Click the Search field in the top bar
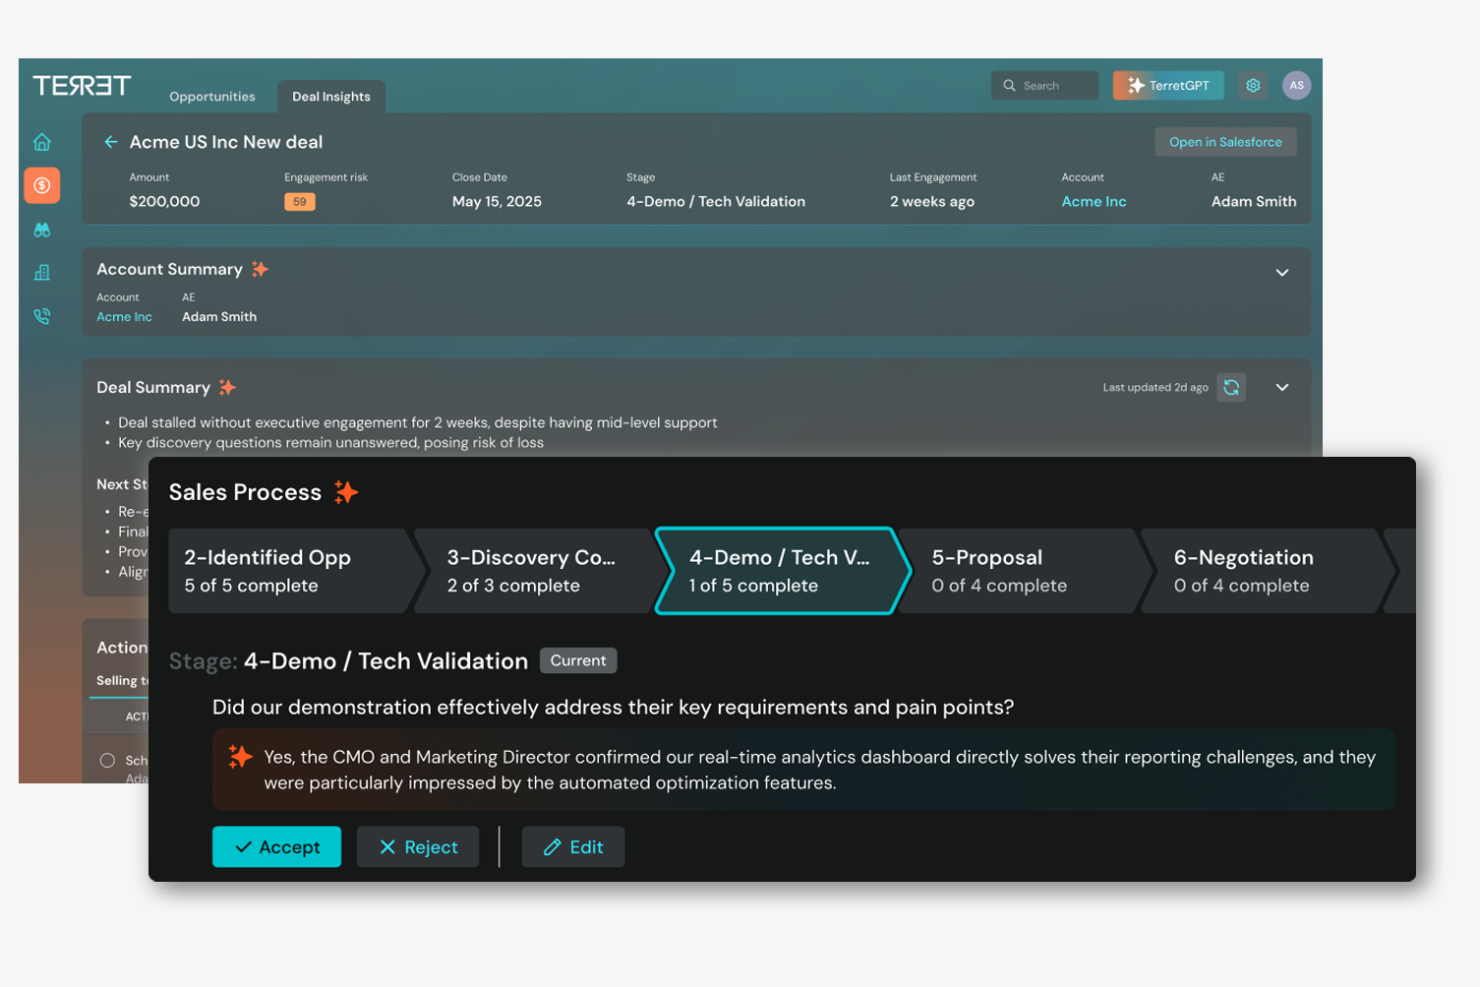 (x=1044, y=85)
